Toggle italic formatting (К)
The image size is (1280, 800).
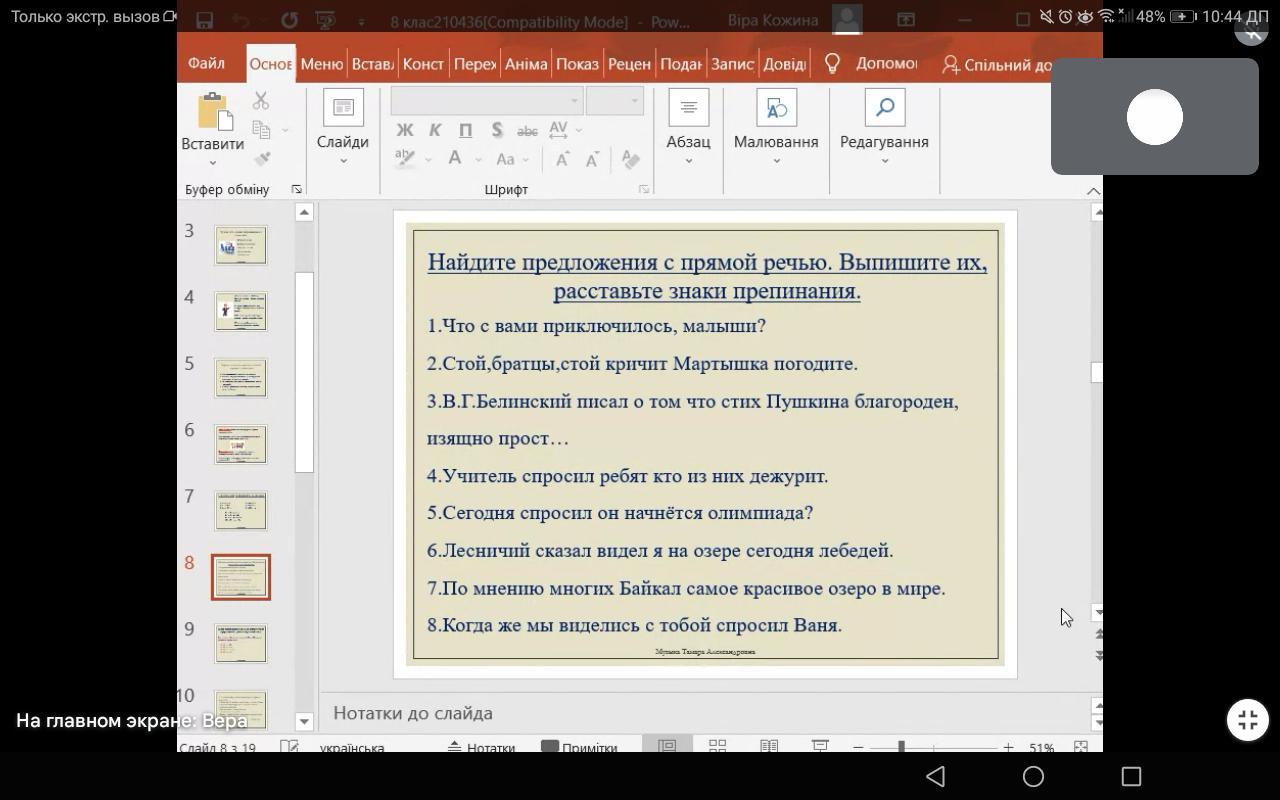pyautogui.click(x=435, y=130)
